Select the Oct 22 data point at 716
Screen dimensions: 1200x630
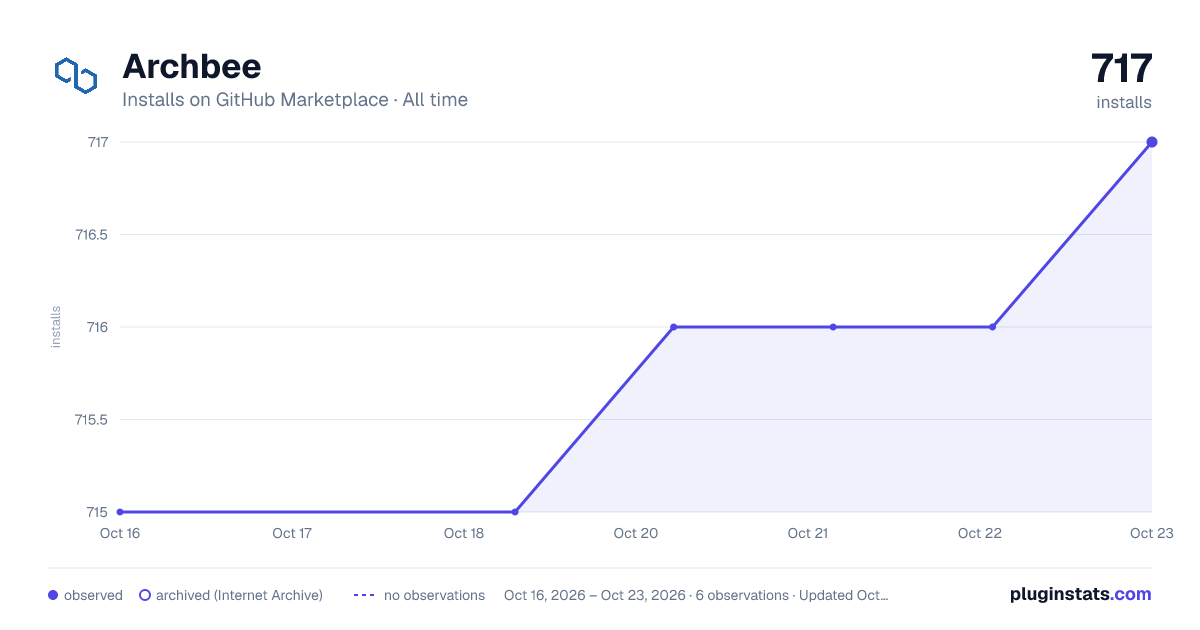[992, 327]
